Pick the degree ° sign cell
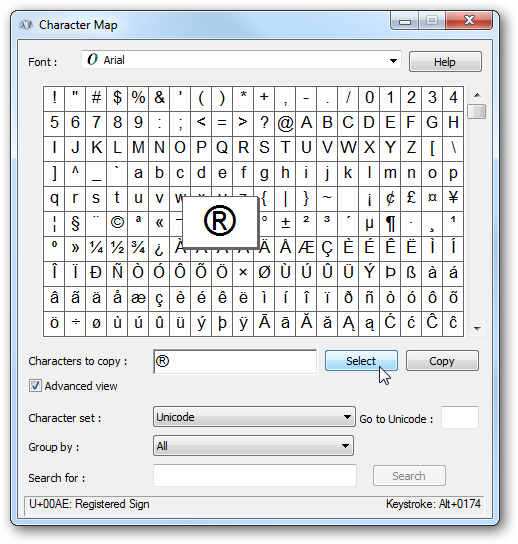The height and width of the screenshot is (544, 518). pos(264,223)
